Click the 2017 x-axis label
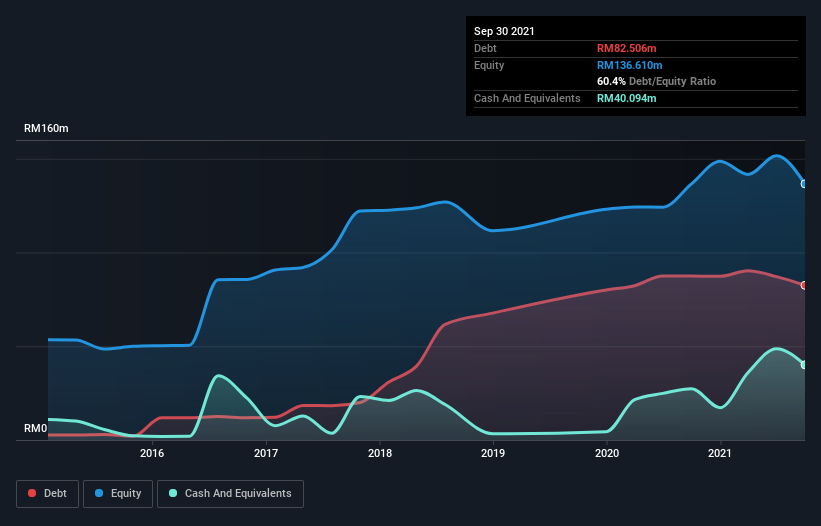 tap(266, 453)
